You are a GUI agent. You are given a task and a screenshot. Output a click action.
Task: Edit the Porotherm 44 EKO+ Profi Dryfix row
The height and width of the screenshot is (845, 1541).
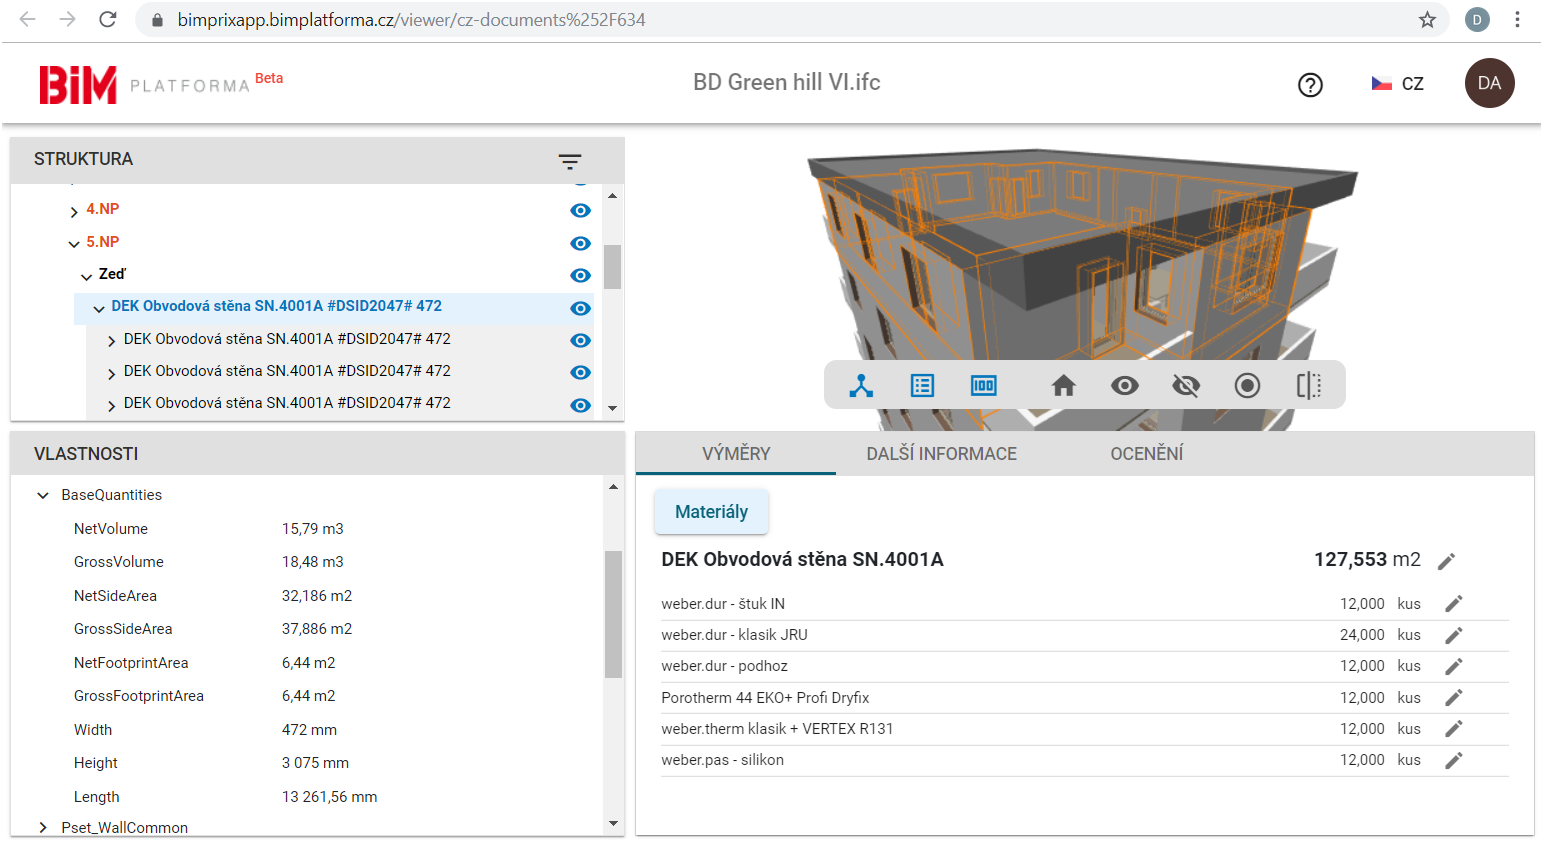pos(1454,698)
